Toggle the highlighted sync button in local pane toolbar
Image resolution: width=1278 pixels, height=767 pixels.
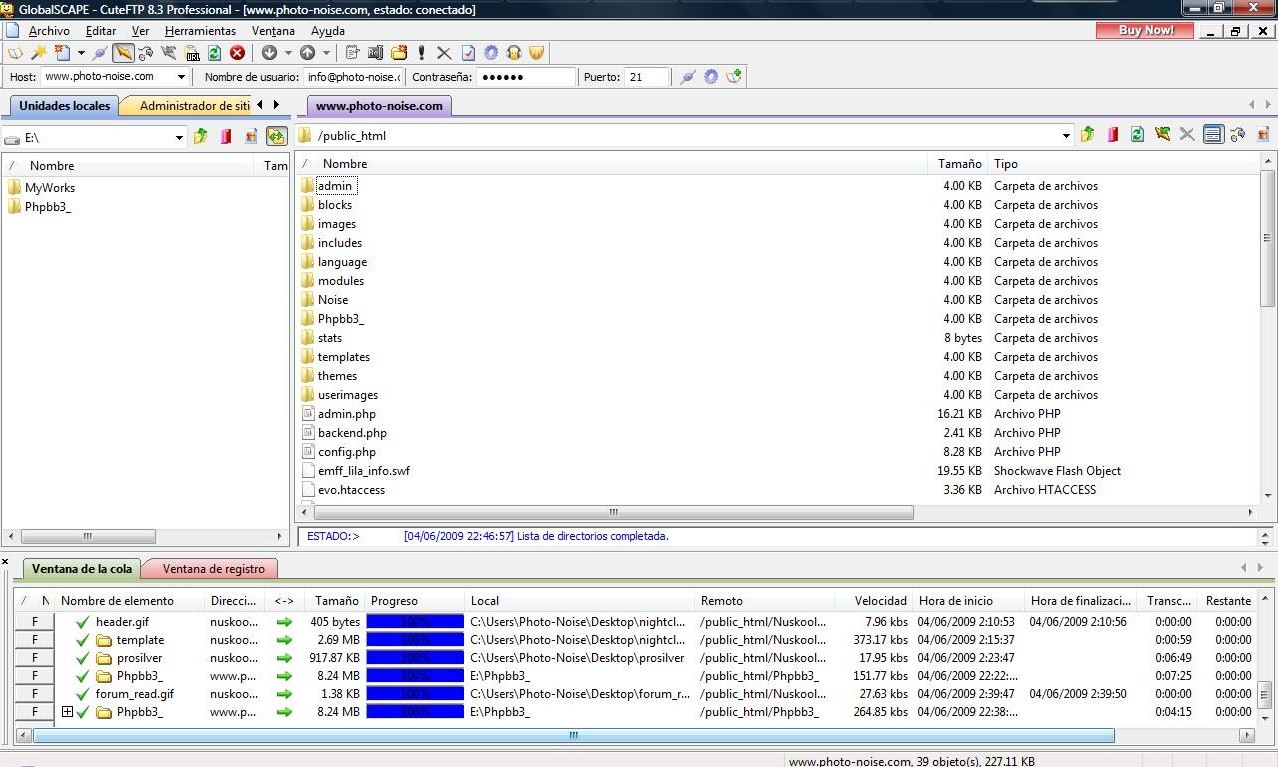tap(277, 137)
